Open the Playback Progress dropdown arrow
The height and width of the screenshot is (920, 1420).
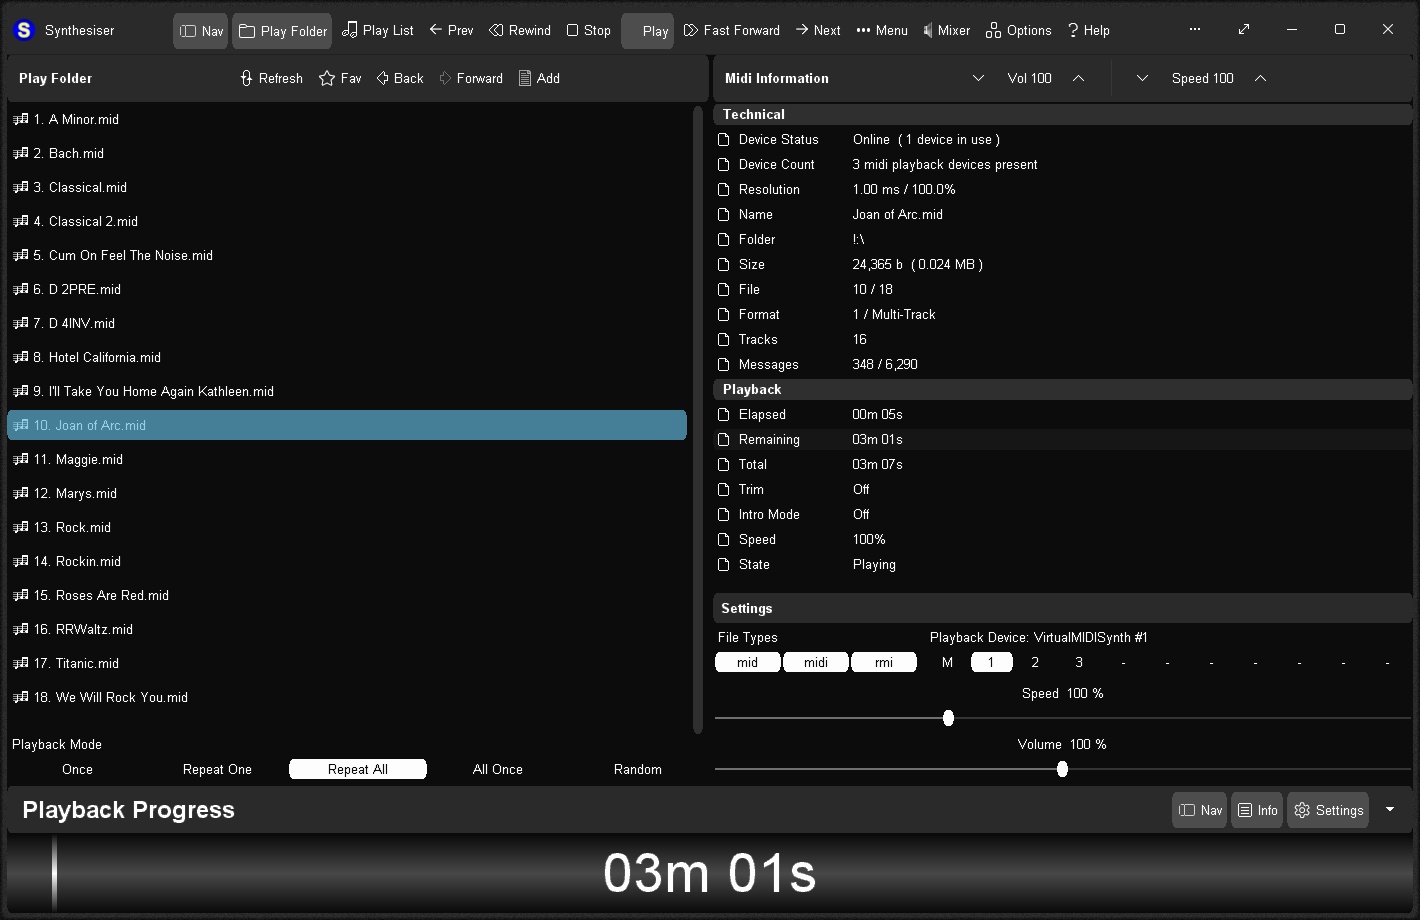[x=1390, y=810]
